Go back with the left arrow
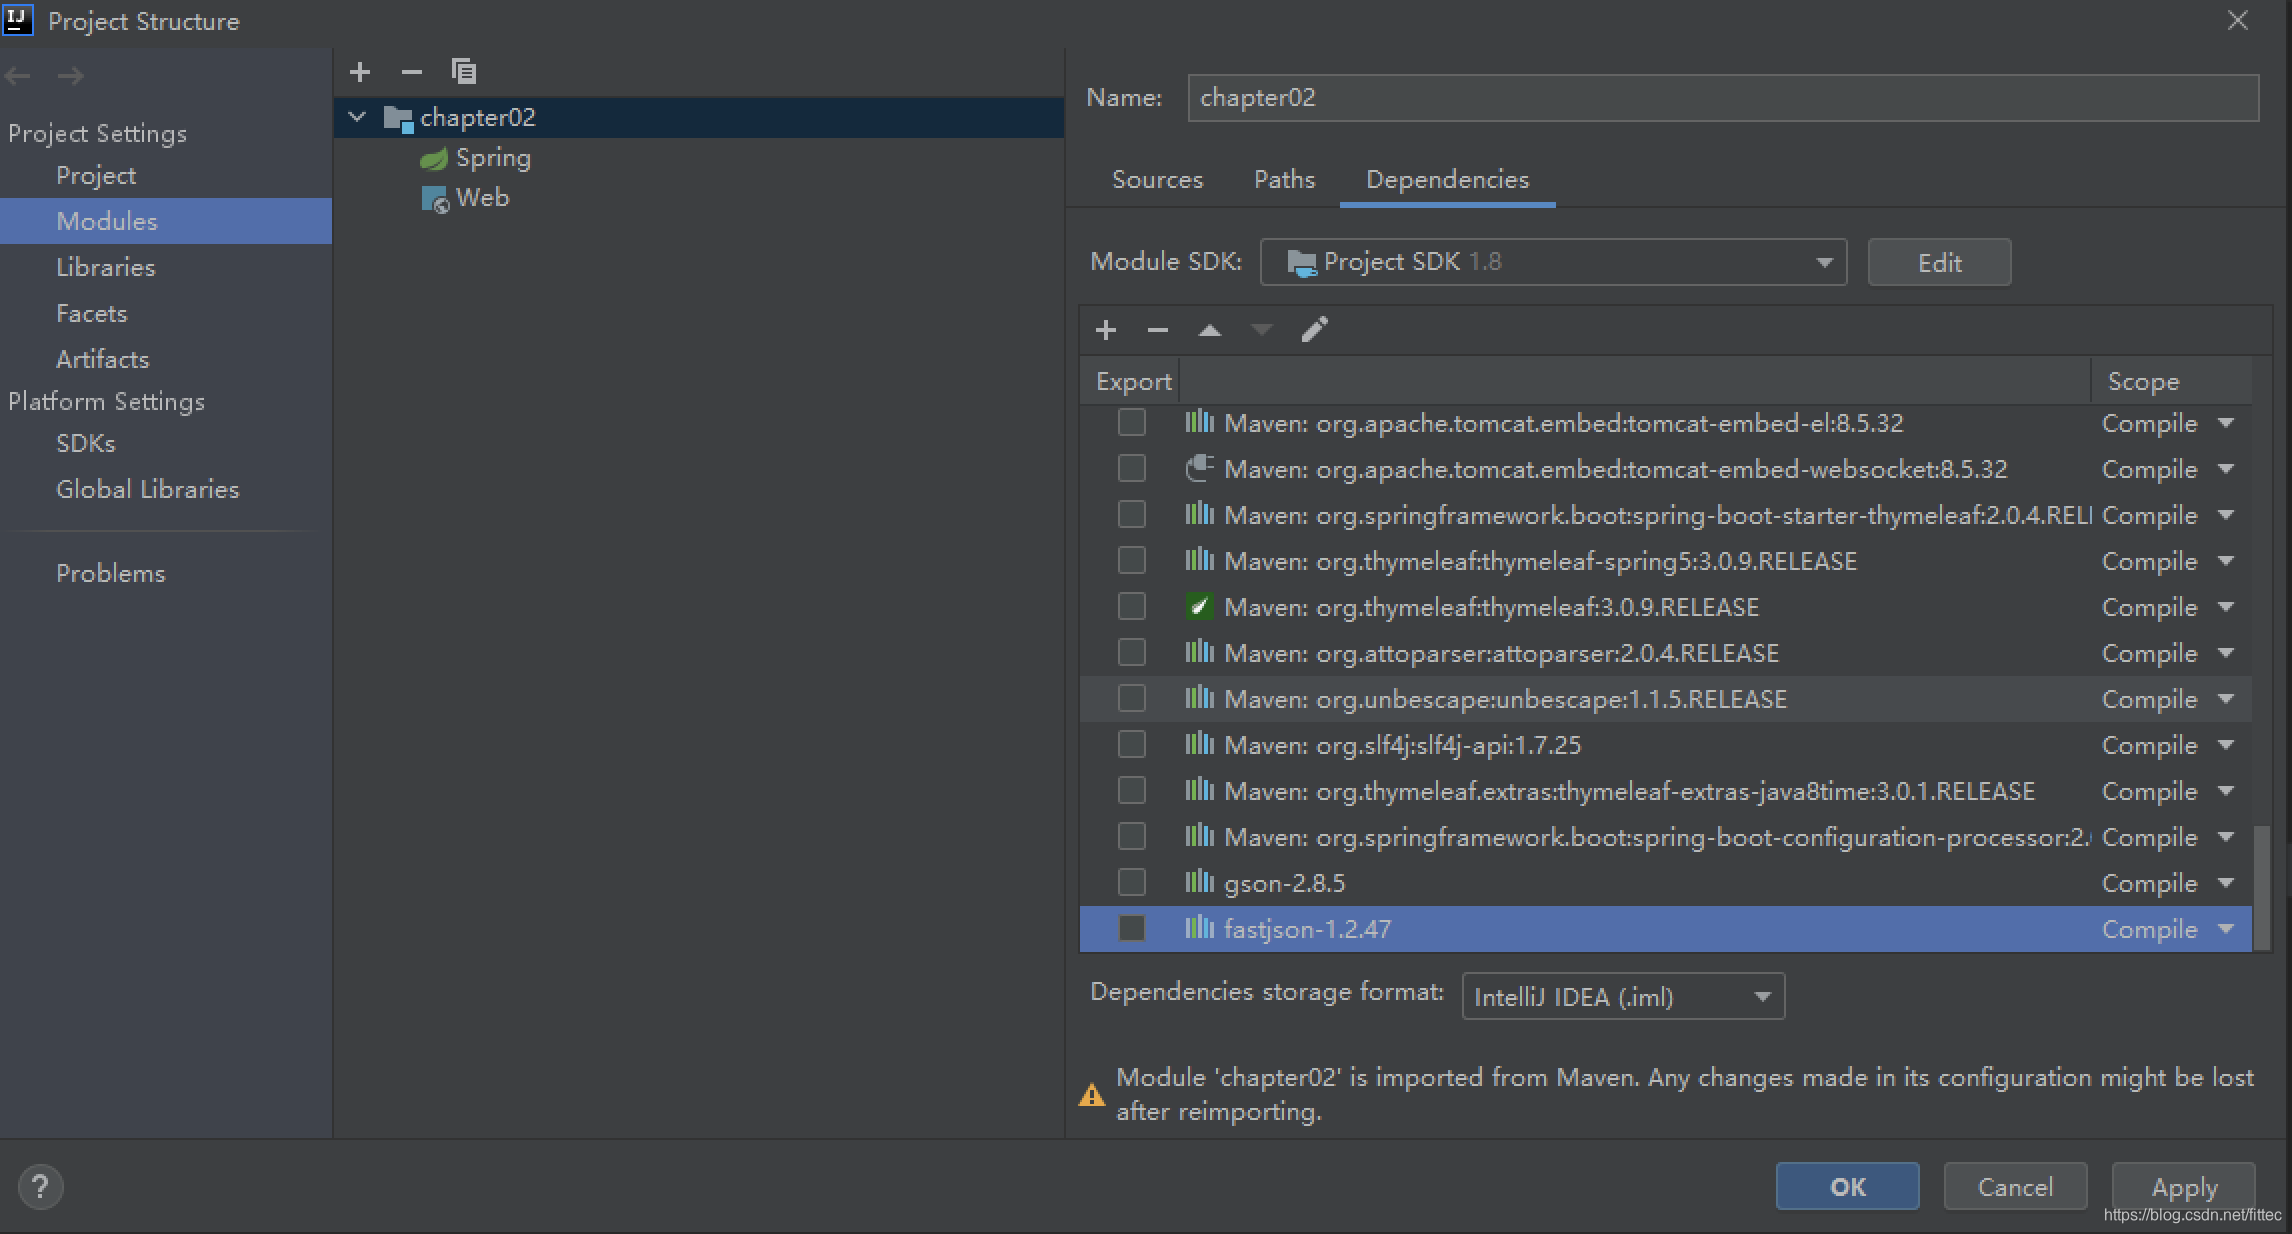Viewport: 2292px width, 1234px height. (18, 76)
